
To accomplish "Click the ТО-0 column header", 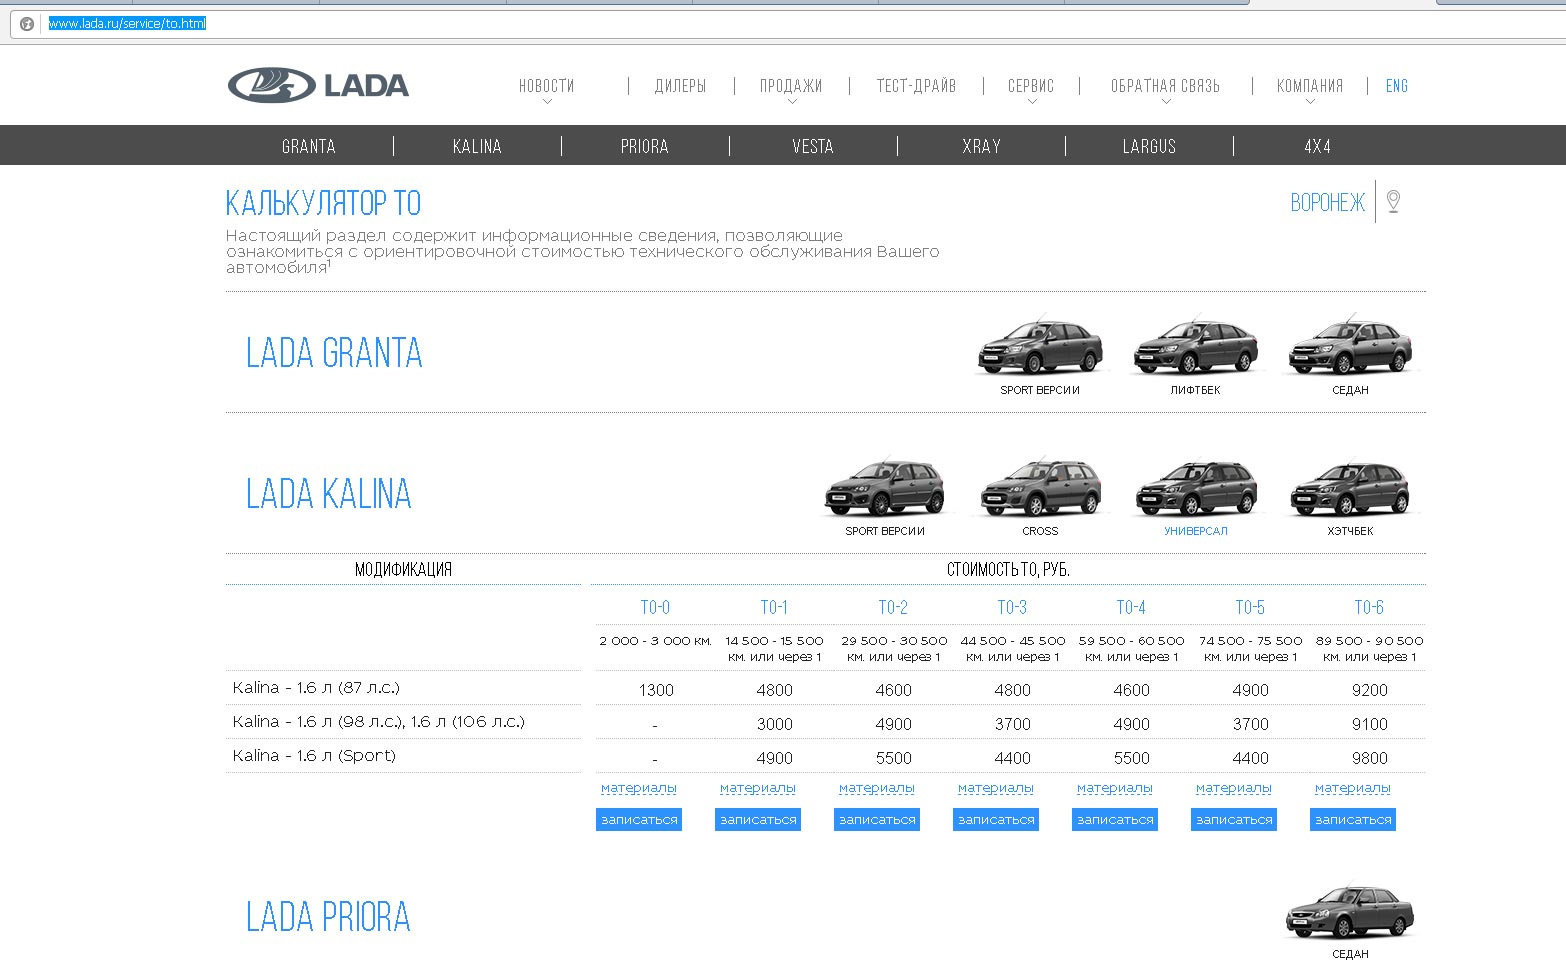I will point(655,608).
